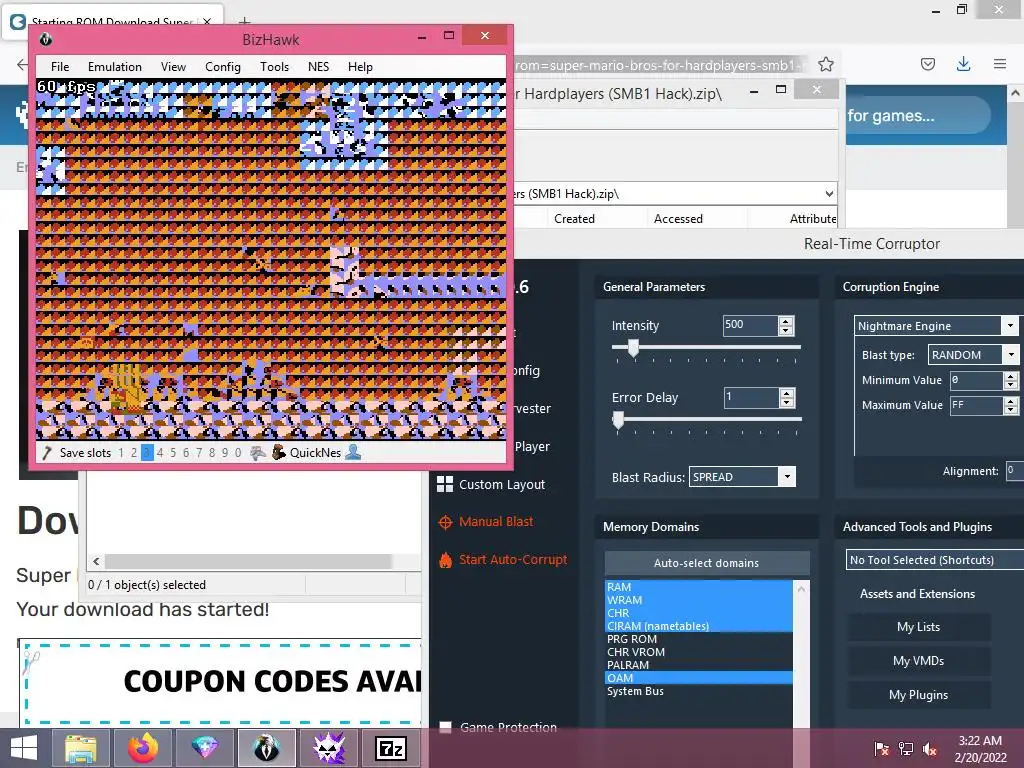Screen dimensions: 1024x768
Task: Select CHR memory domain
Action: (x=699, y=613)
